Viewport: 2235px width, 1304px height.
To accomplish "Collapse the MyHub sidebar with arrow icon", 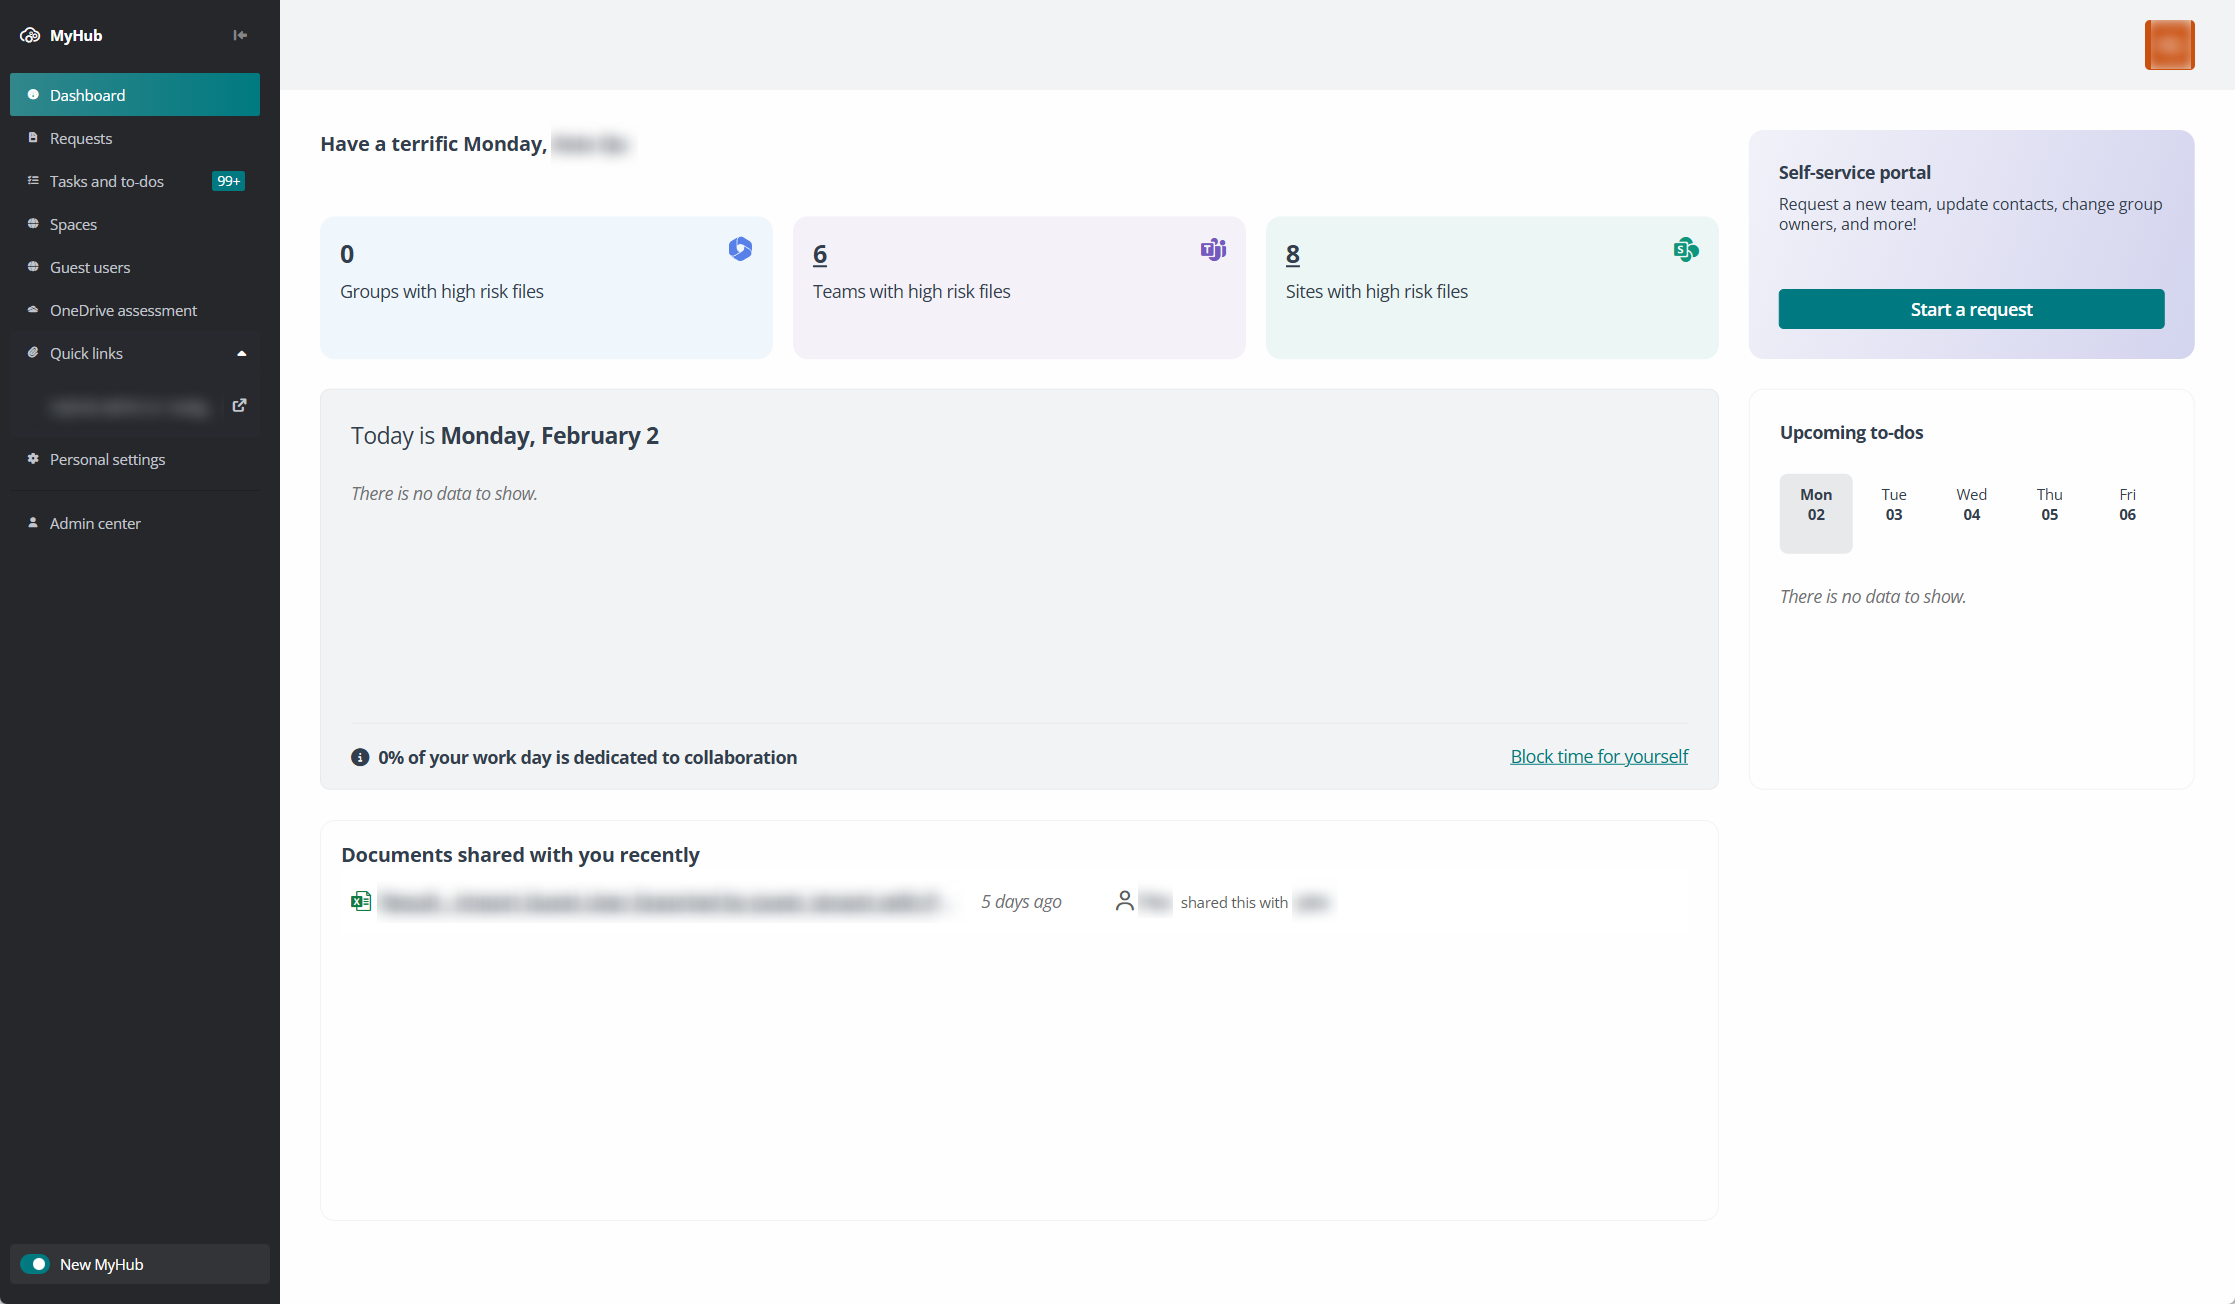I will click(x=240, y=35).
